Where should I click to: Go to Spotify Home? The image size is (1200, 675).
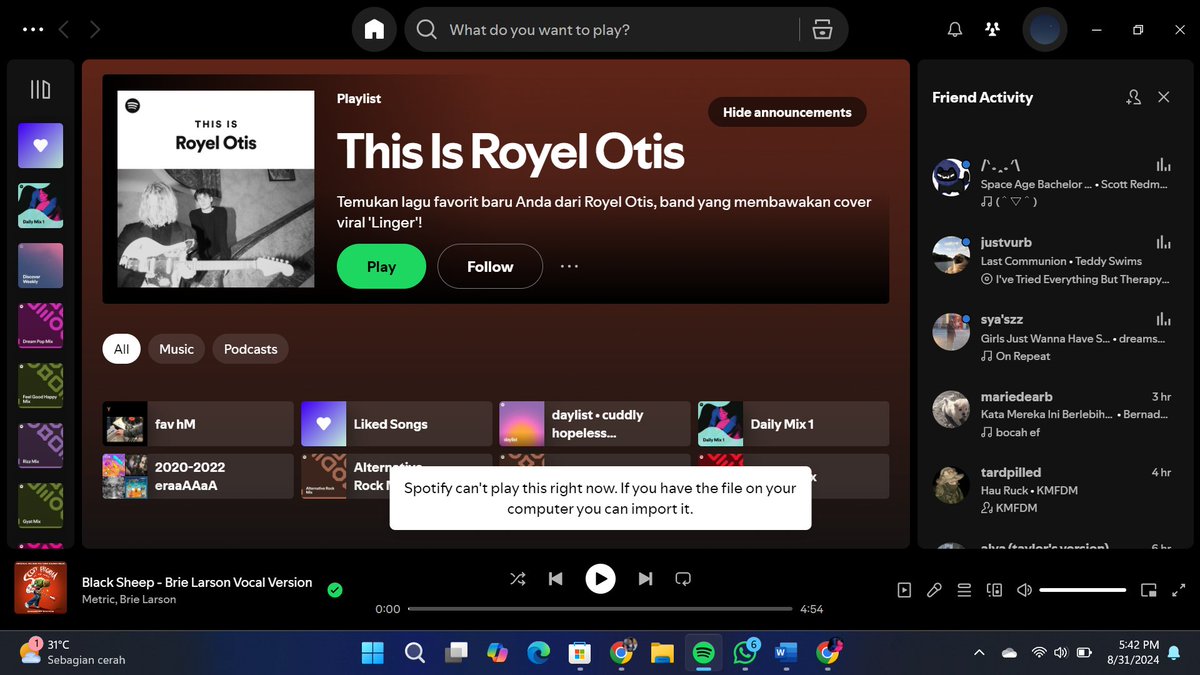coord(374,30)
